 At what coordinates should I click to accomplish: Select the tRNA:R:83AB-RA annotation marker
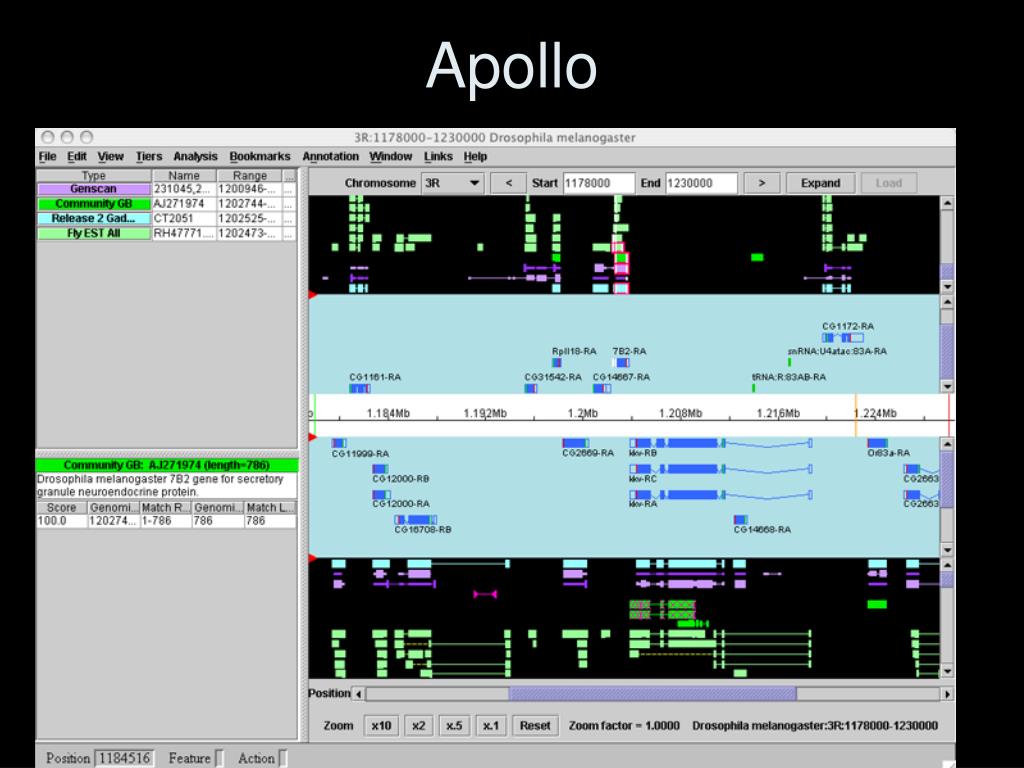point(754,389)
